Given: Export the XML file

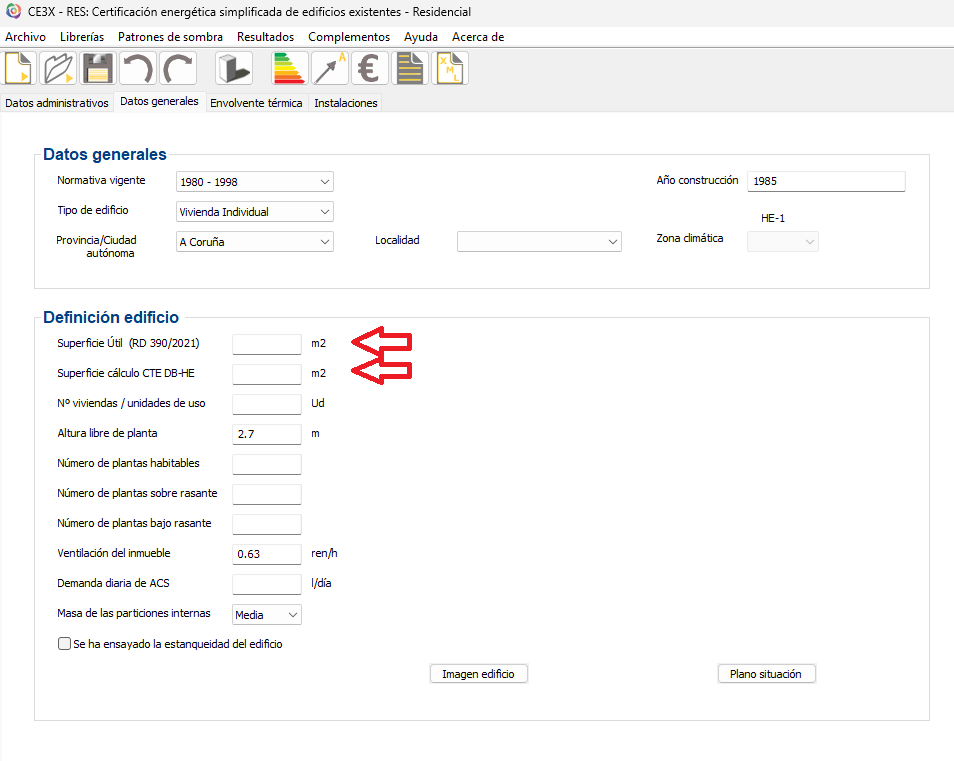Looking at the screenshot, I should pos(450,68).
